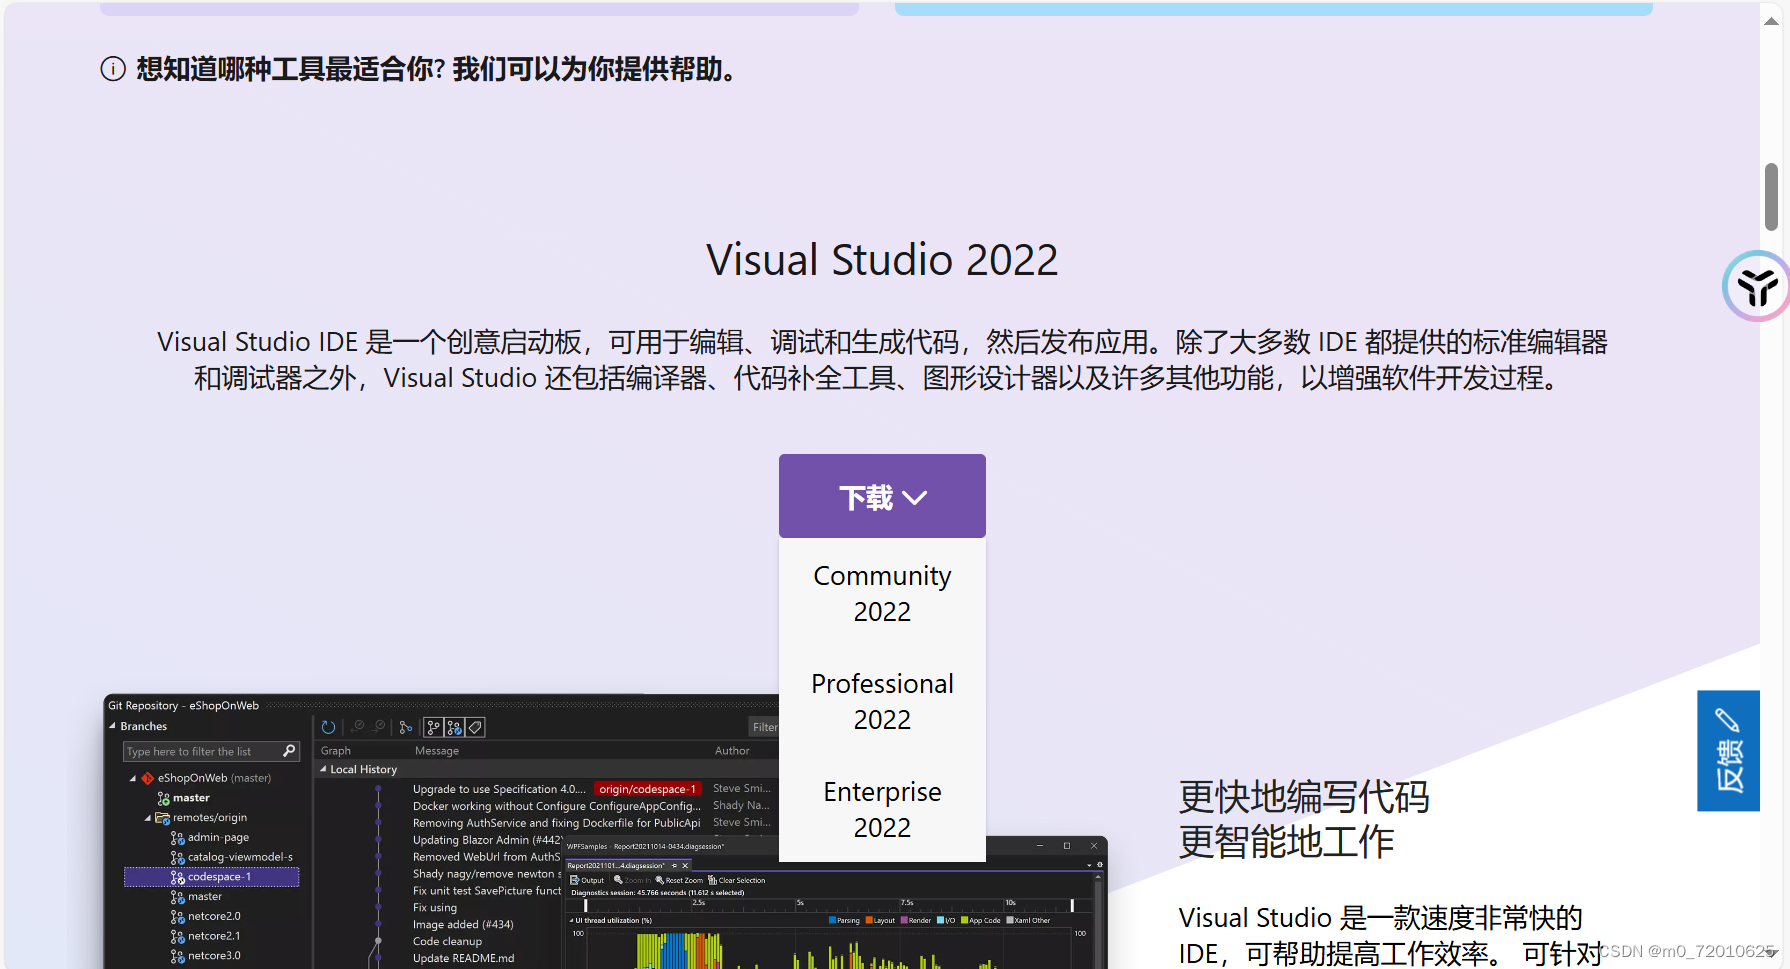Click the Message column header
Image resolution: width=1790 pixels, height=969 pixels.
[437, 751]
